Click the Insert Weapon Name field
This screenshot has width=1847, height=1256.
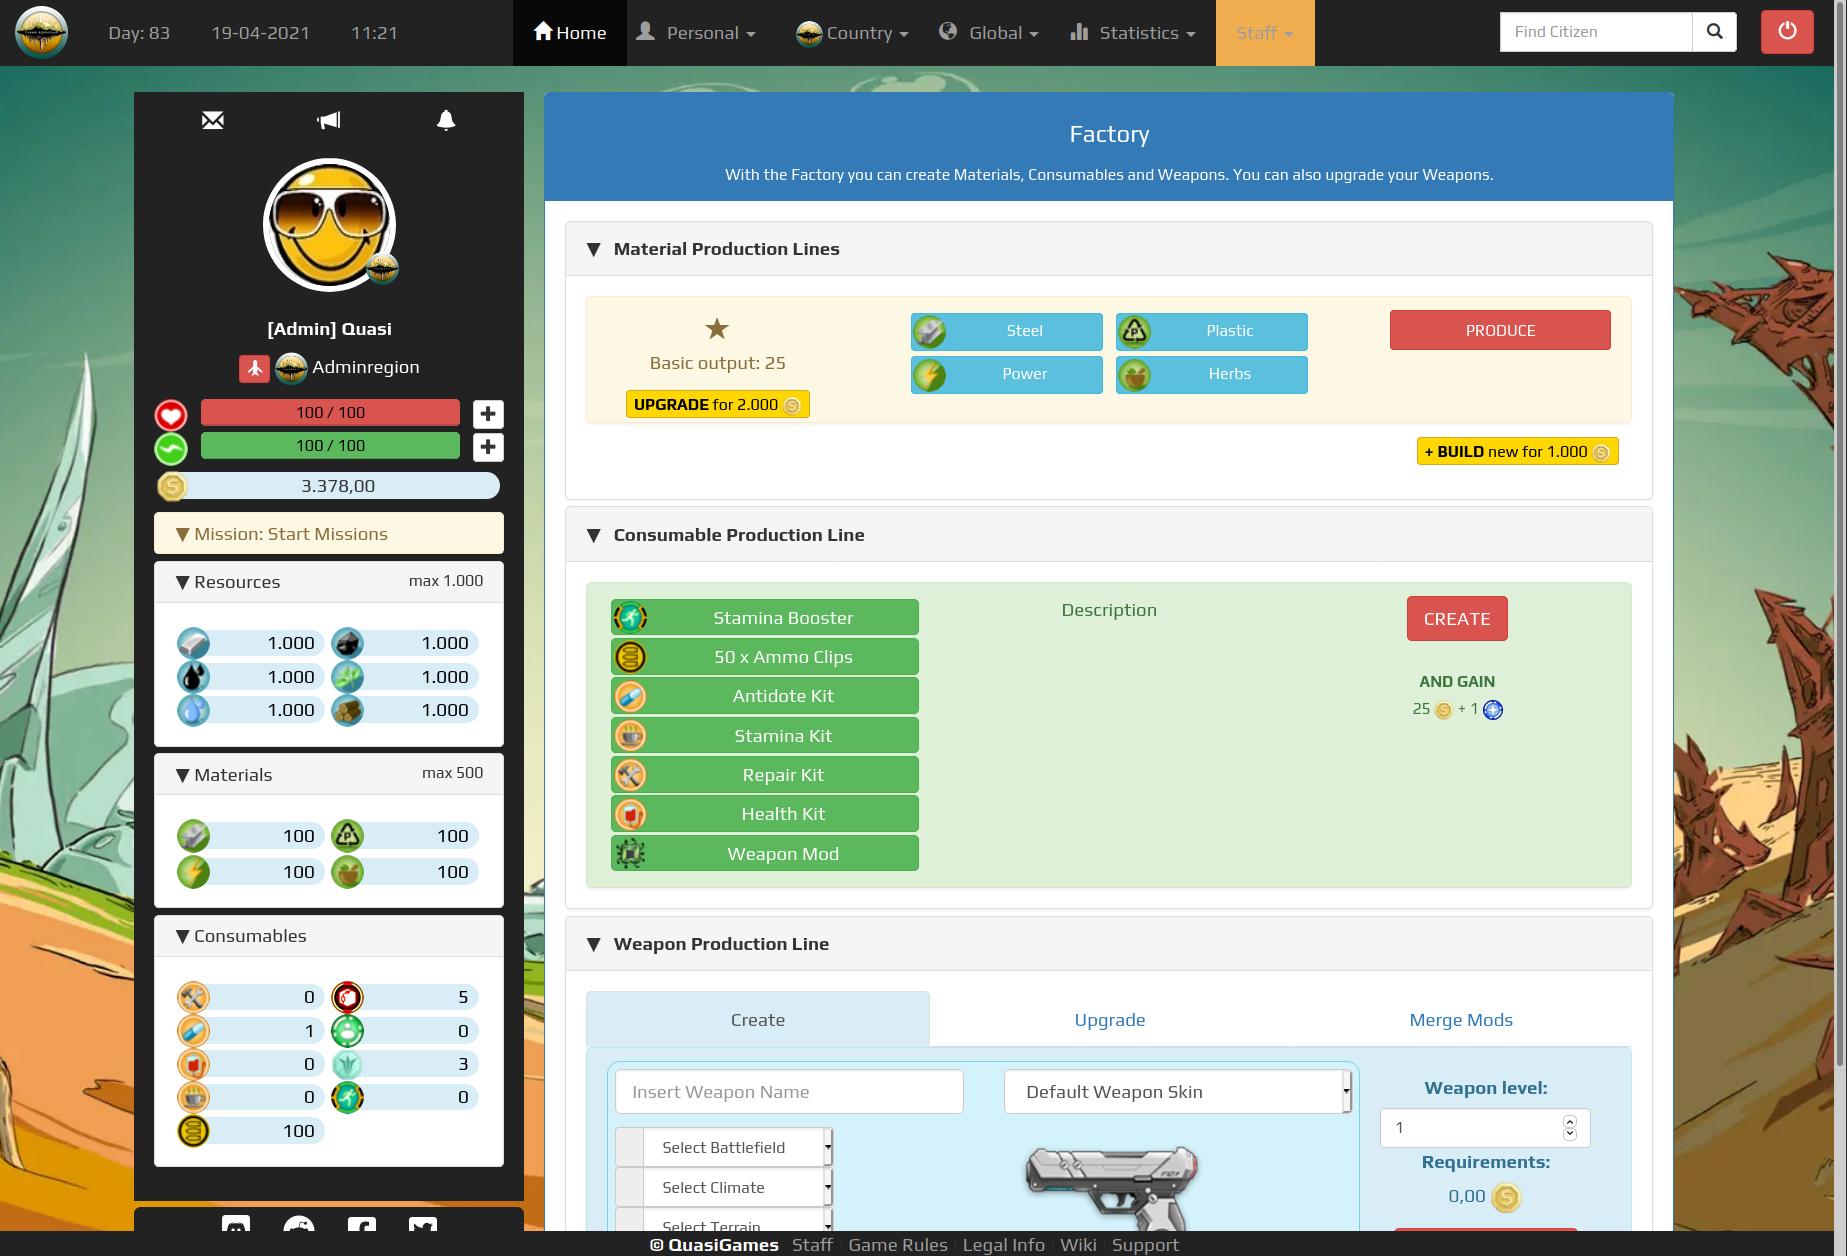789,1092
